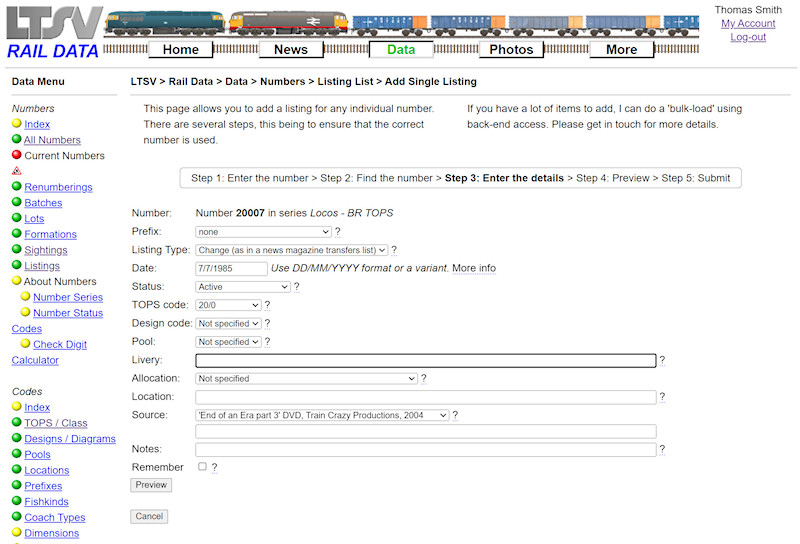
Task: Open the Lots link in sidebar
Action: click(34, 218)
